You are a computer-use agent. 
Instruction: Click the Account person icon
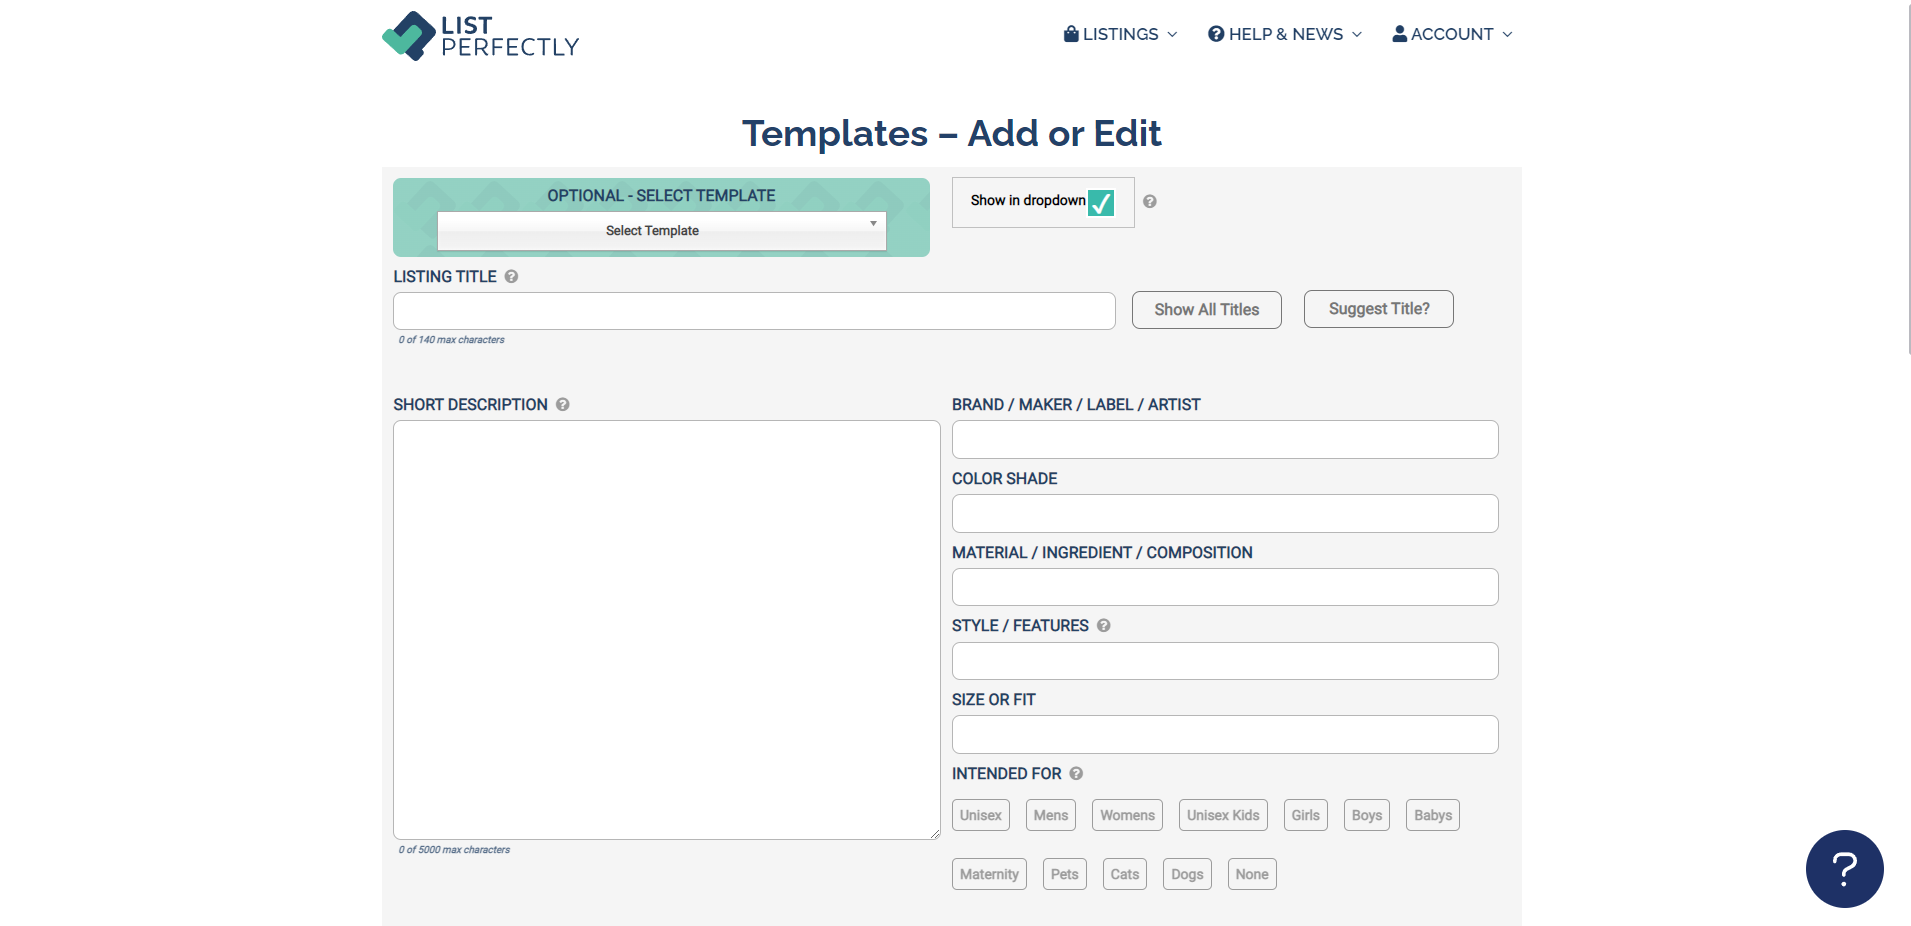click(1398, 33)
